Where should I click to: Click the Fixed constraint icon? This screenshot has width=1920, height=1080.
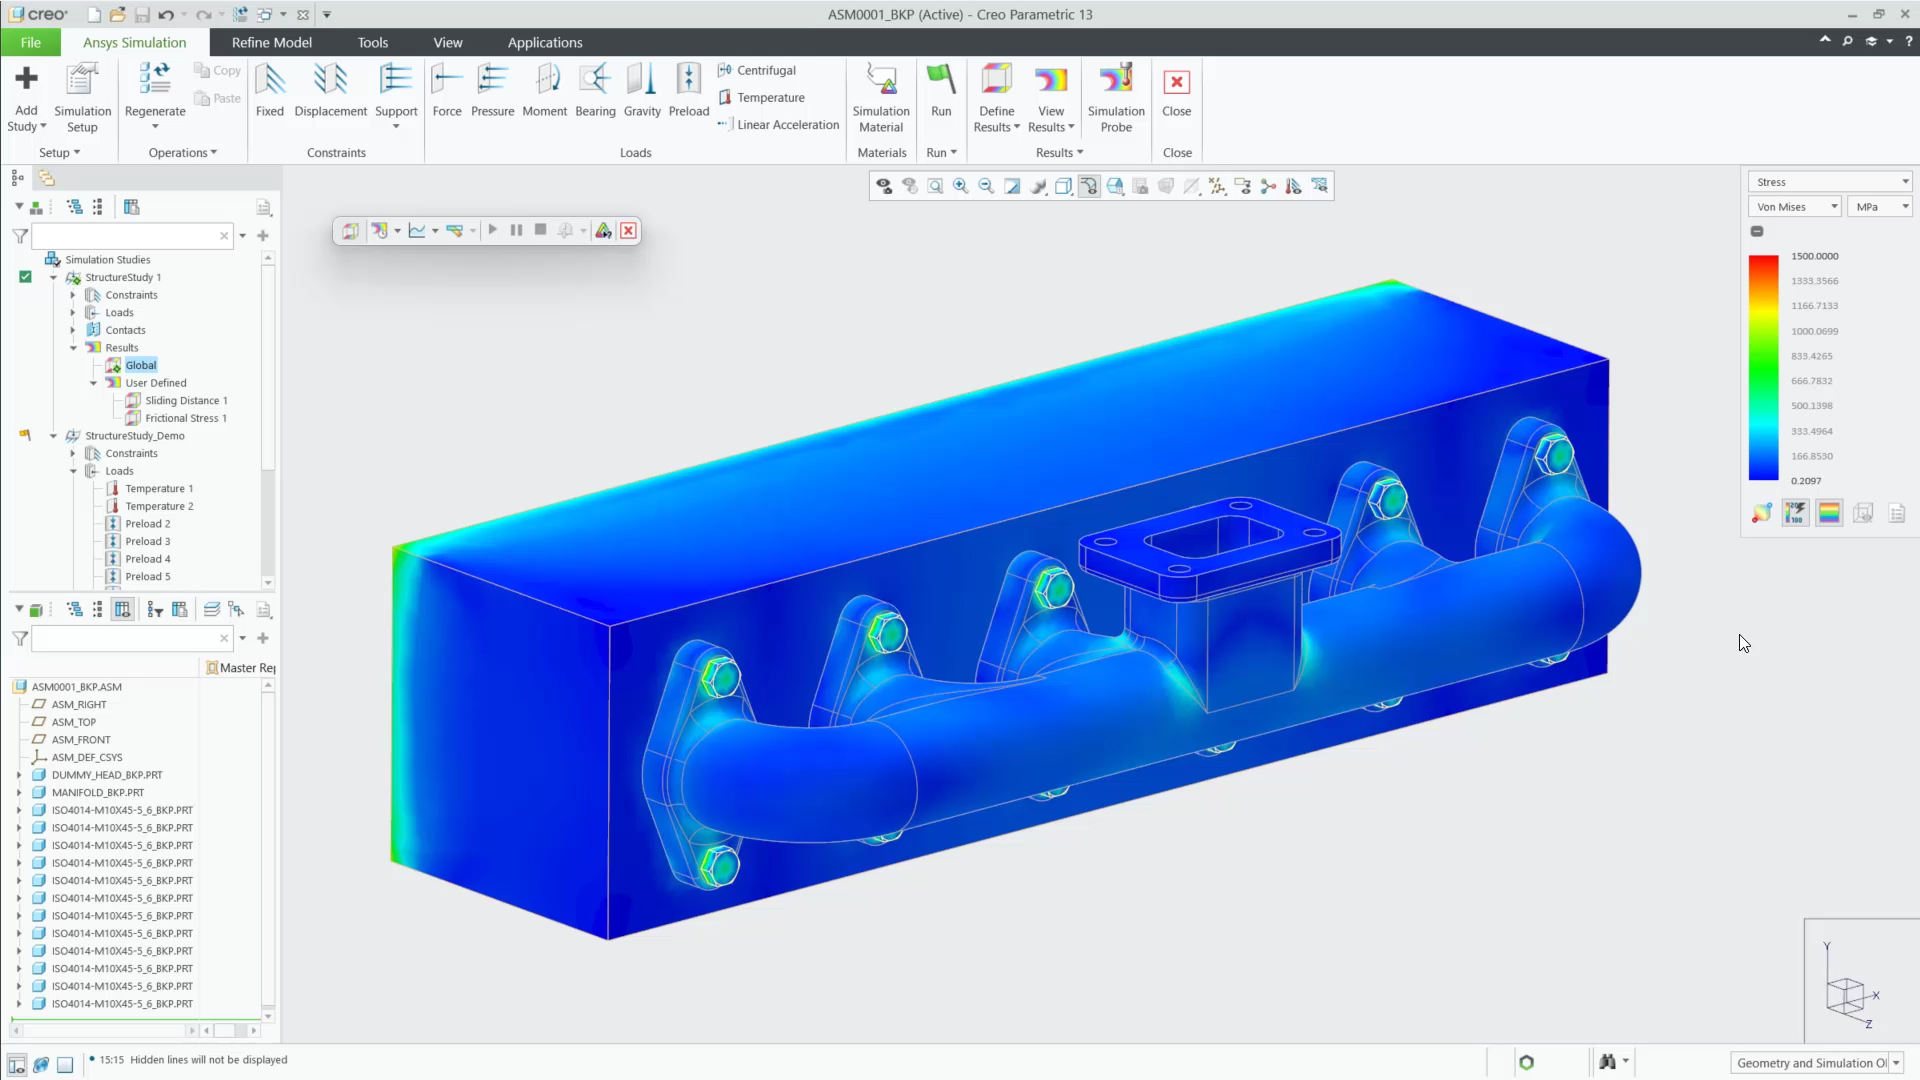[x=270, y=90]
